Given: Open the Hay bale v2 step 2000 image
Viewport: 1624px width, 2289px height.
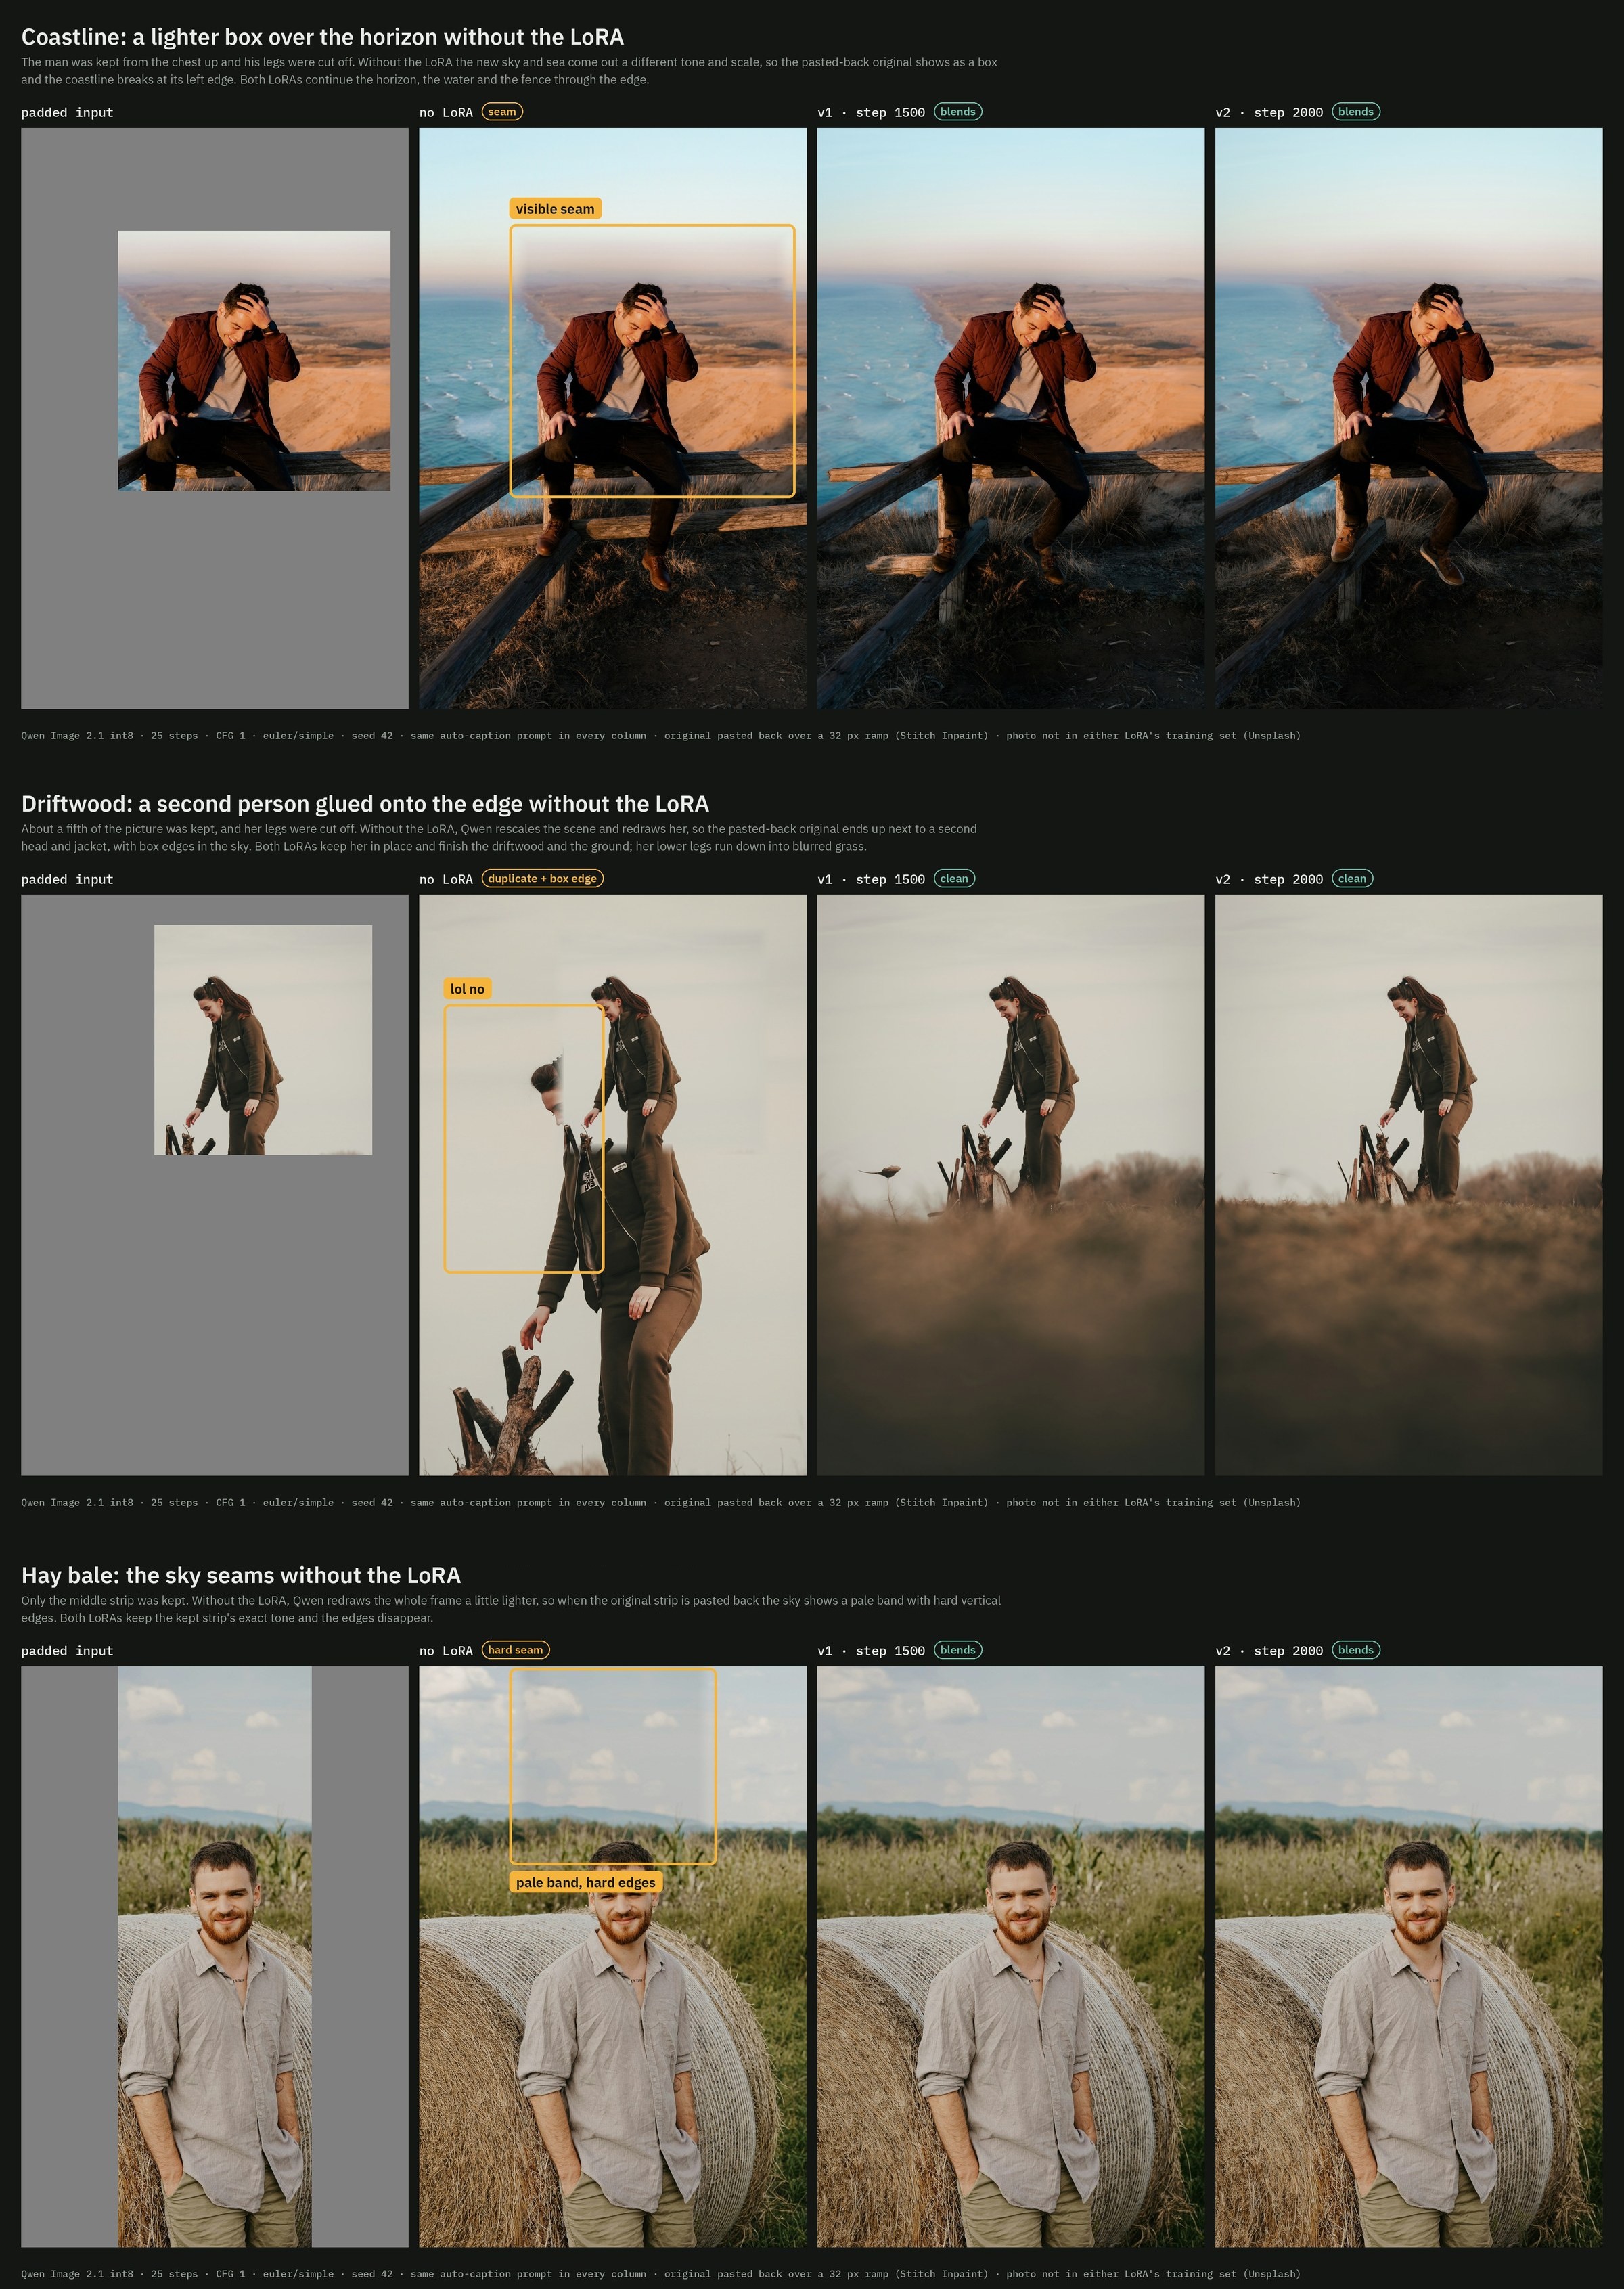Looking at the screenshot, I should pos(1408,1956).
